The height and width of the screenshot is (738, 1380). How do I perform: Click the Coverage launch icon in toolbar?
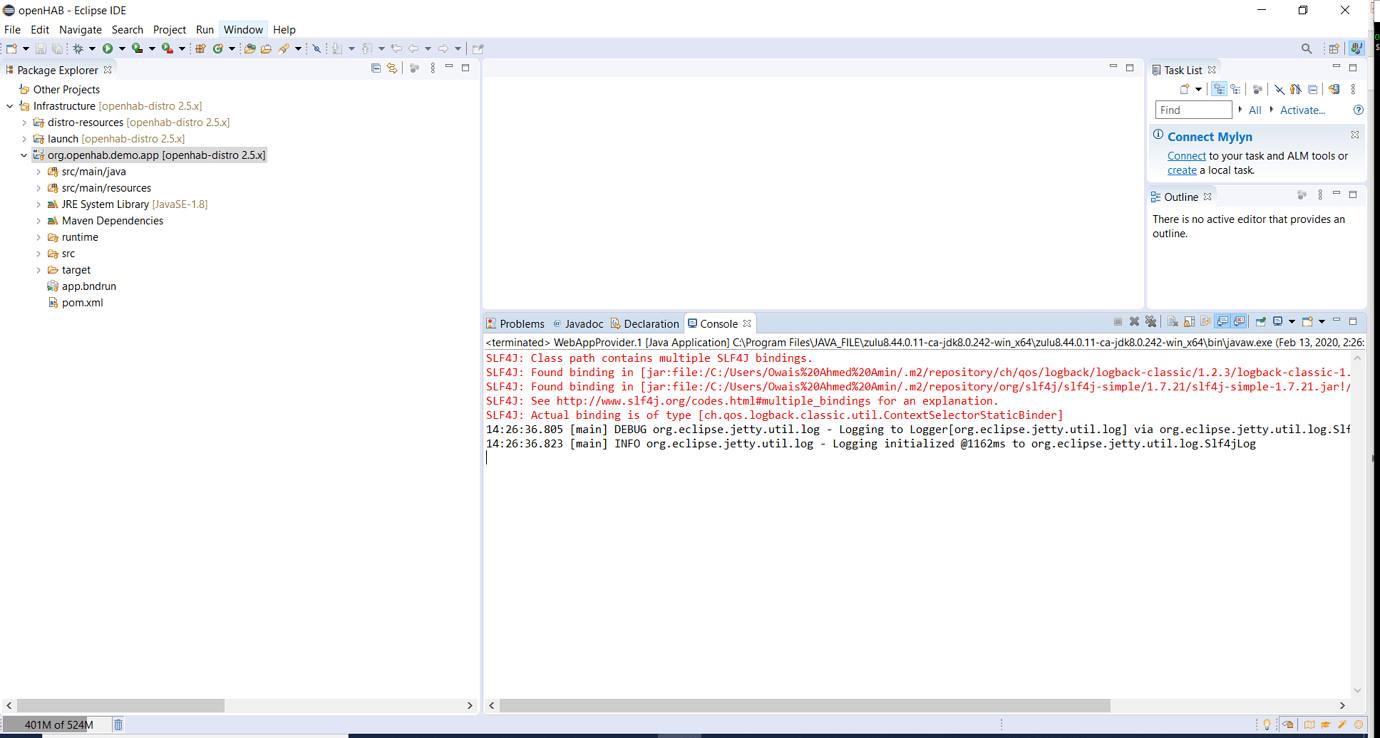pos(137,48)
